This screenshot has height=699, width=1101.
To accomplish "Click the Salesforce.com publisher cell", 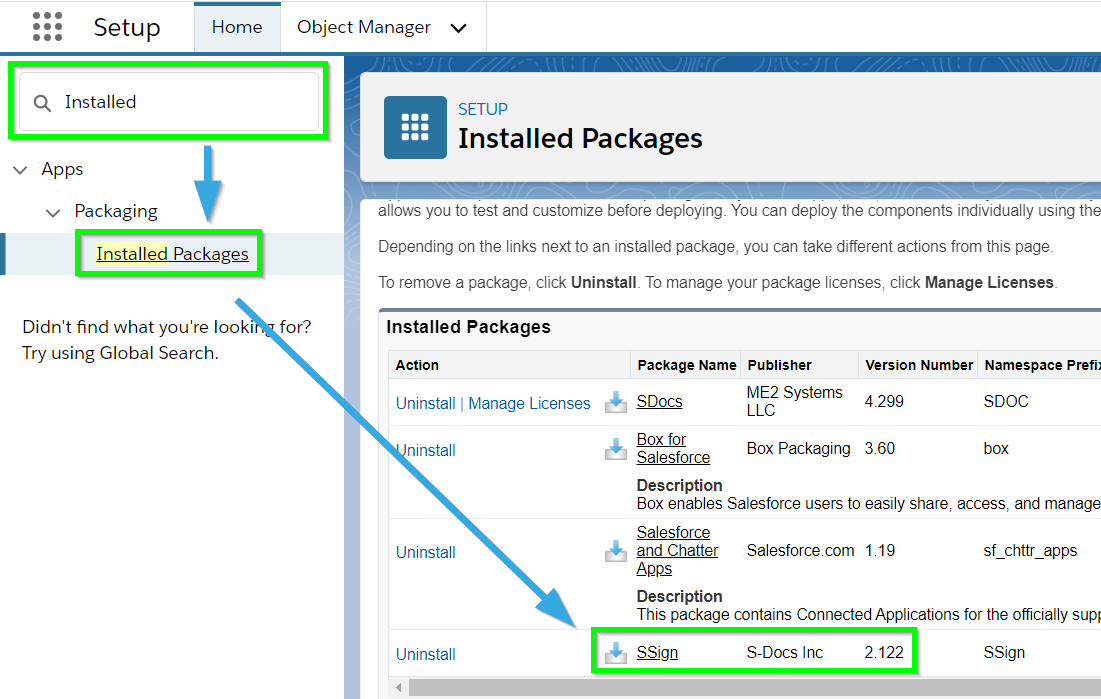I will pyautogui.click(x=800, y=551).
